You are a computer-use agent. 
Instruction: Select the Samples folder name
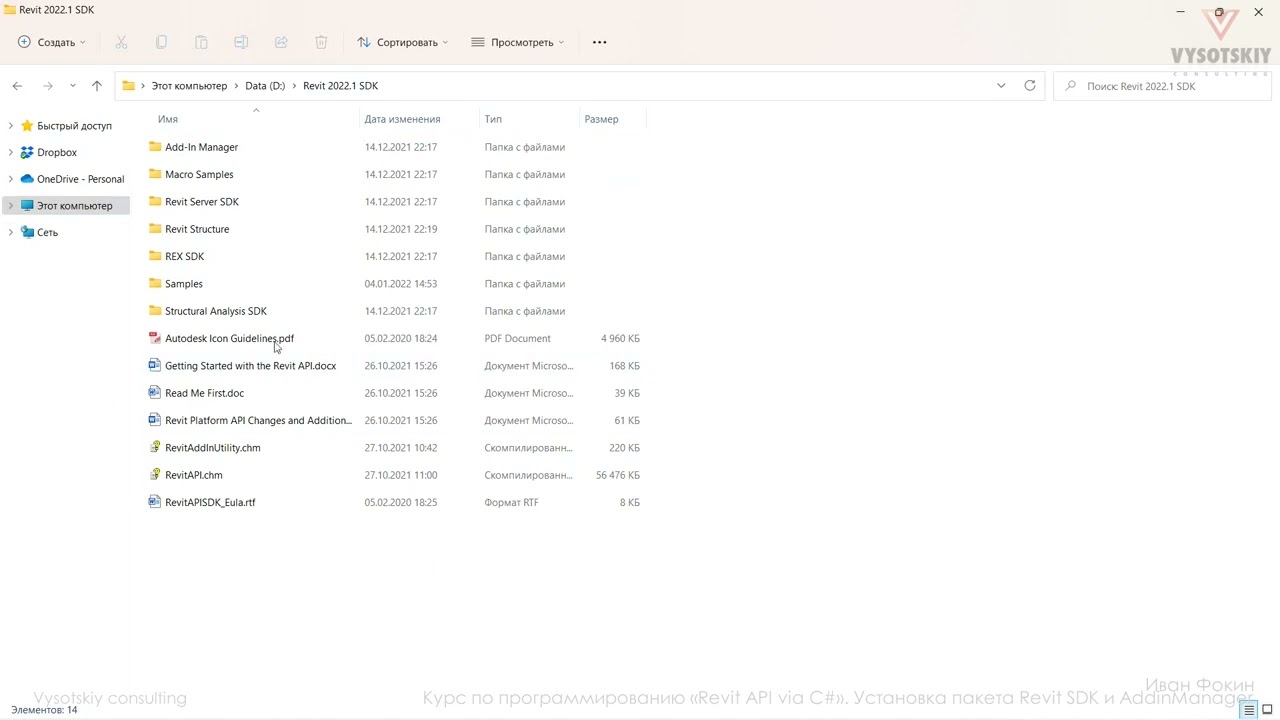click(184, 284)
